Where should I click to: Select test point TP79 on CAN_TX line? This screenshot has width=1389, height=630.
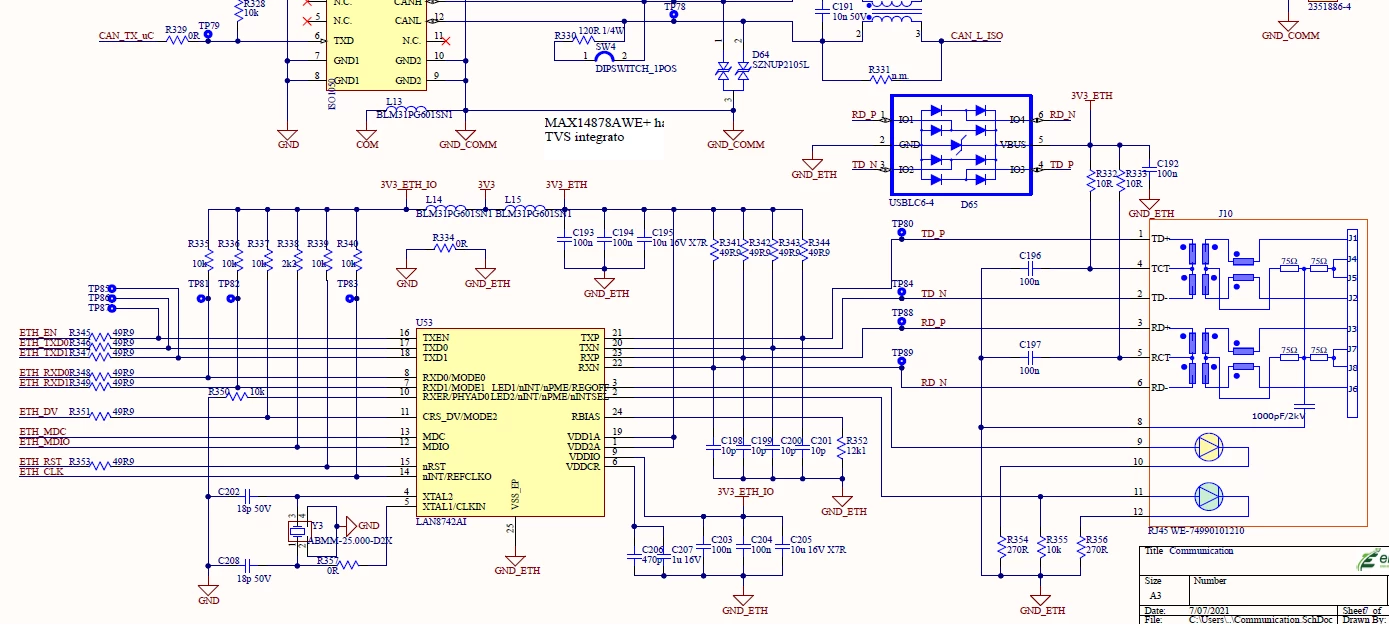pyautogui.click(x=208, y=35)
